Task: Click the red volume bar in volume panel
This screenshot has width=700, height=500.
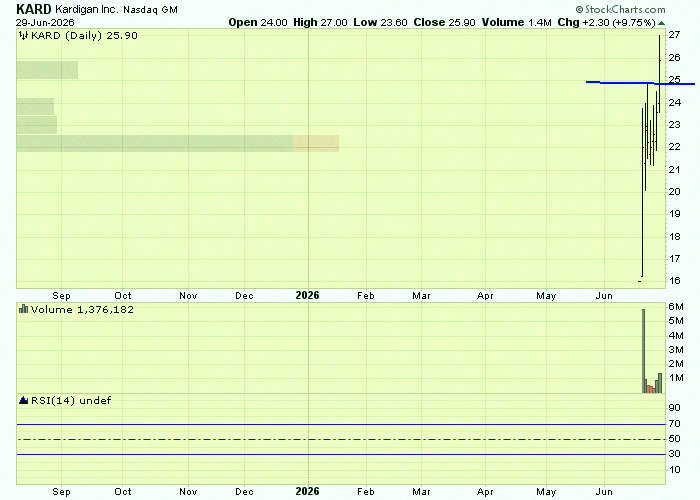Action: (650, 389)
